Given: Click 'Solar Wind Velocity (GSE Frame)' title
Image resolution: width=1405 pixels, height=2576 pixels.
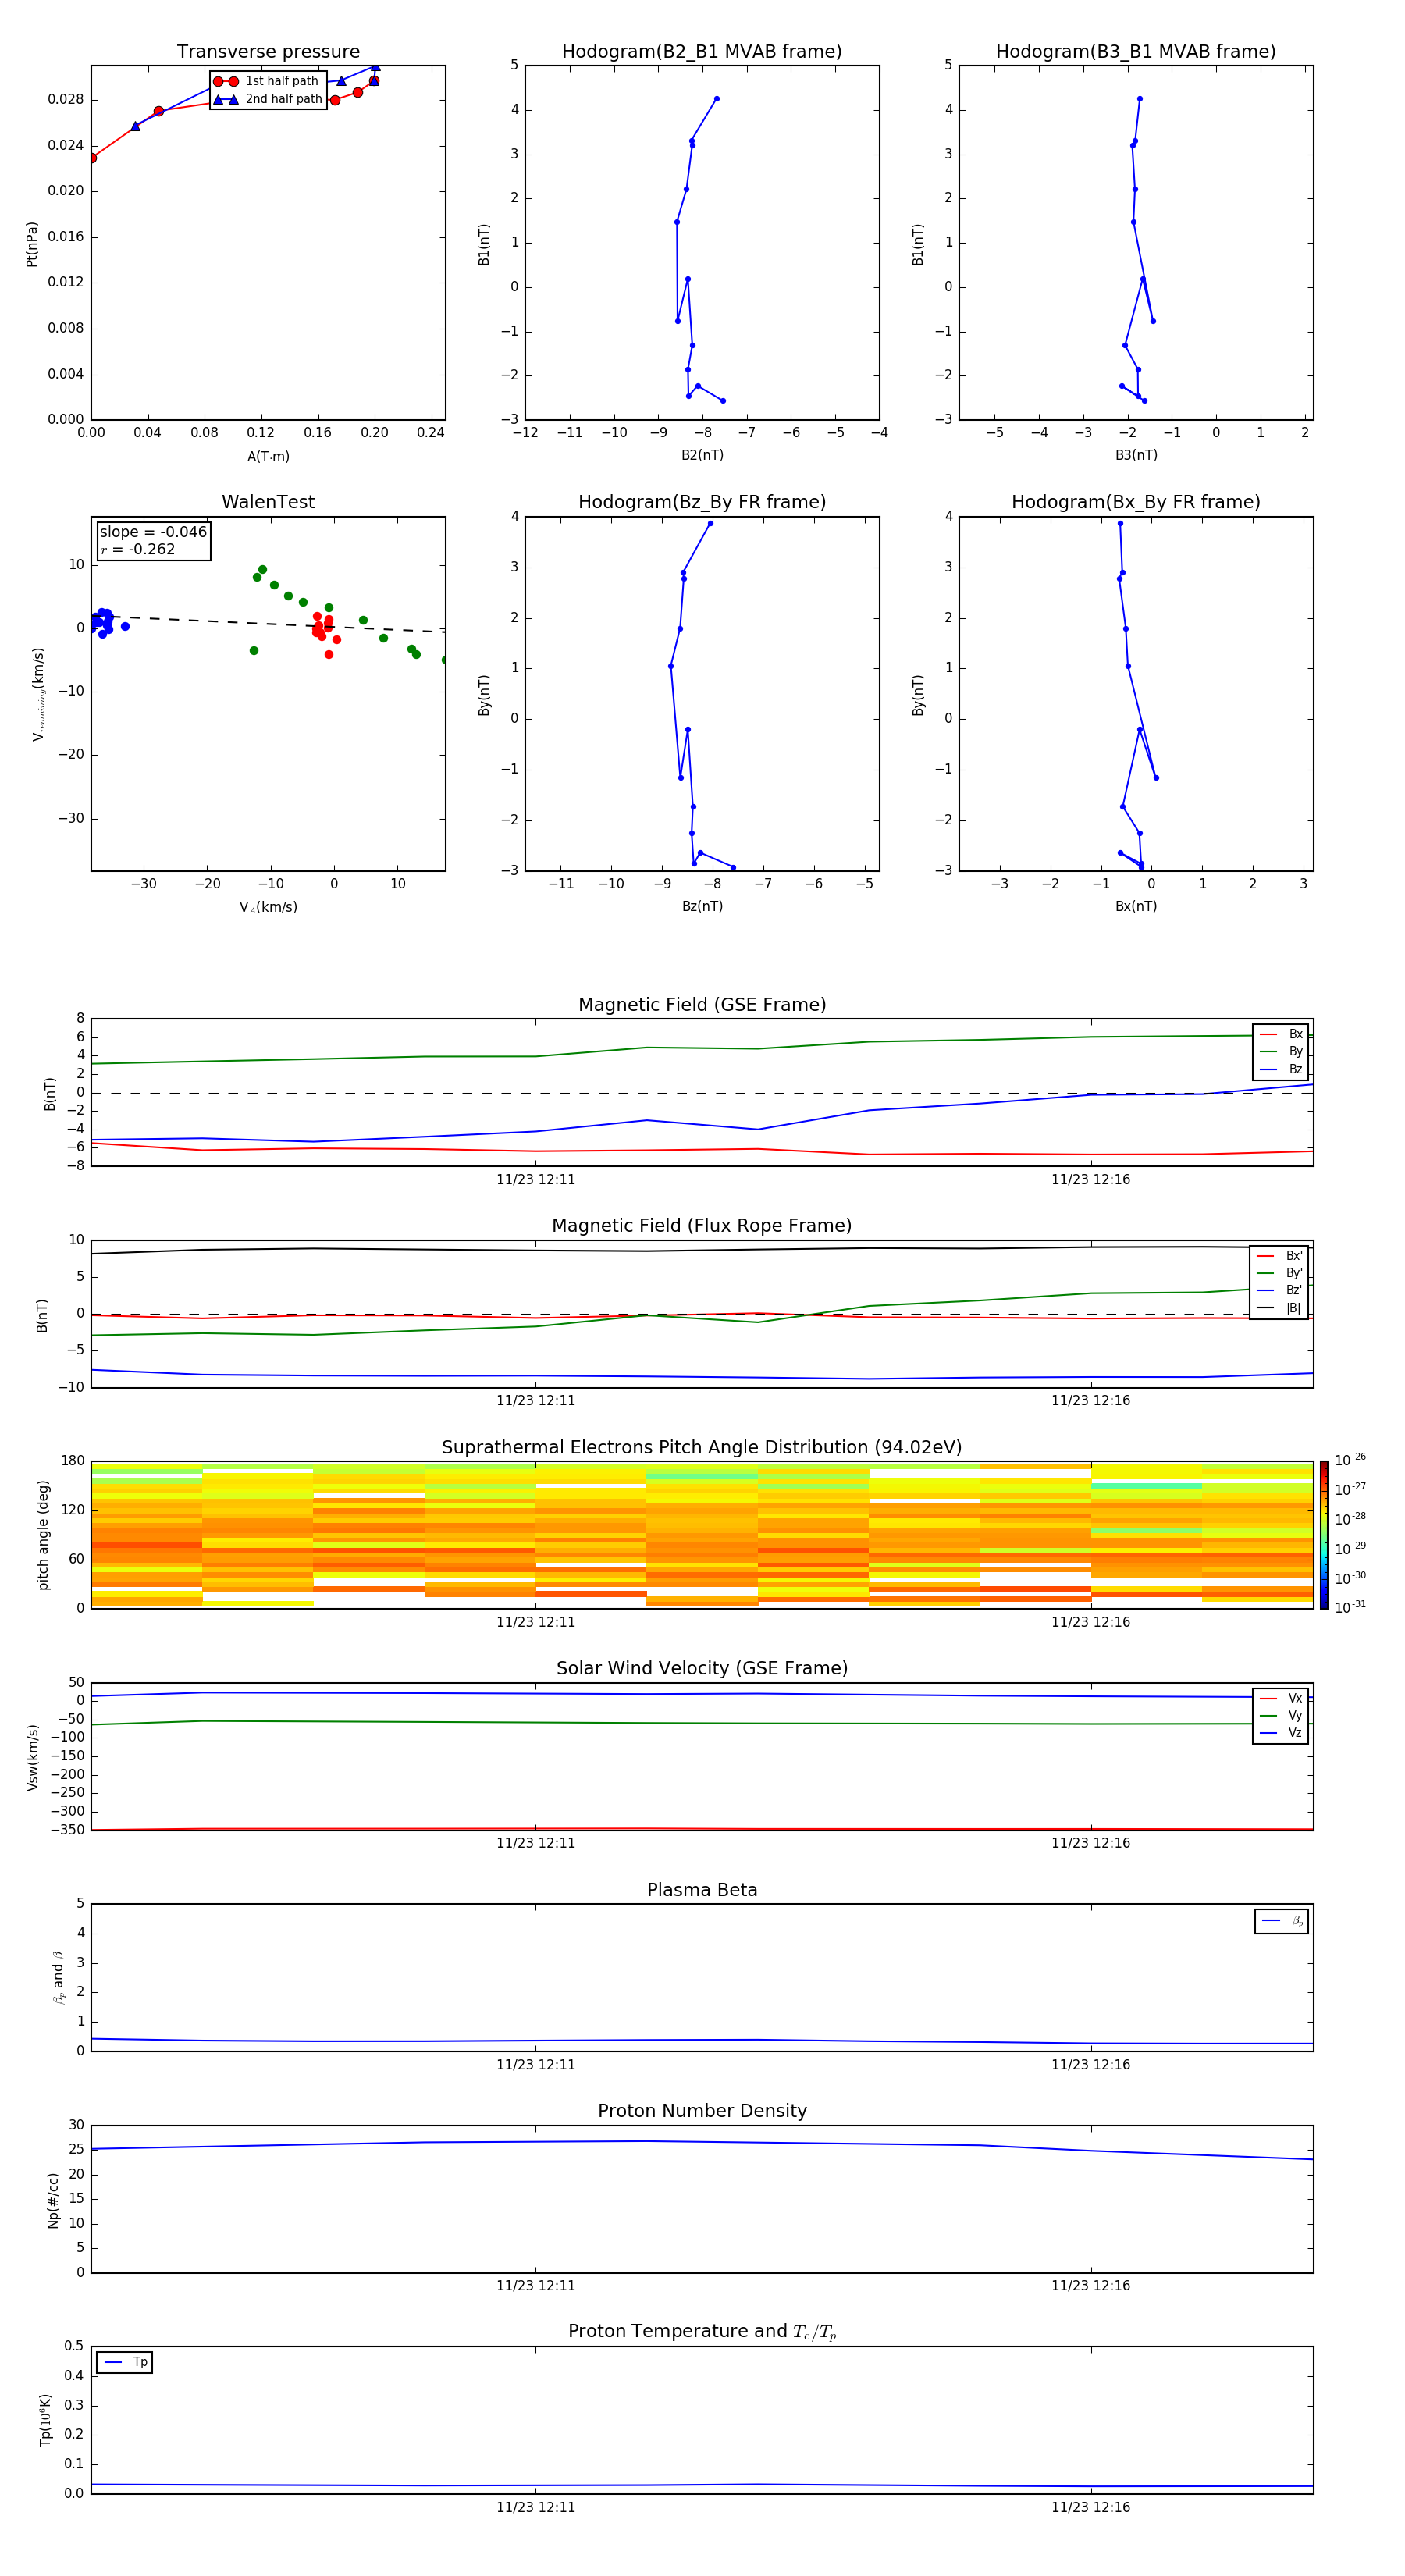Looking at the screenshot, I should [x=702, y=1668].
